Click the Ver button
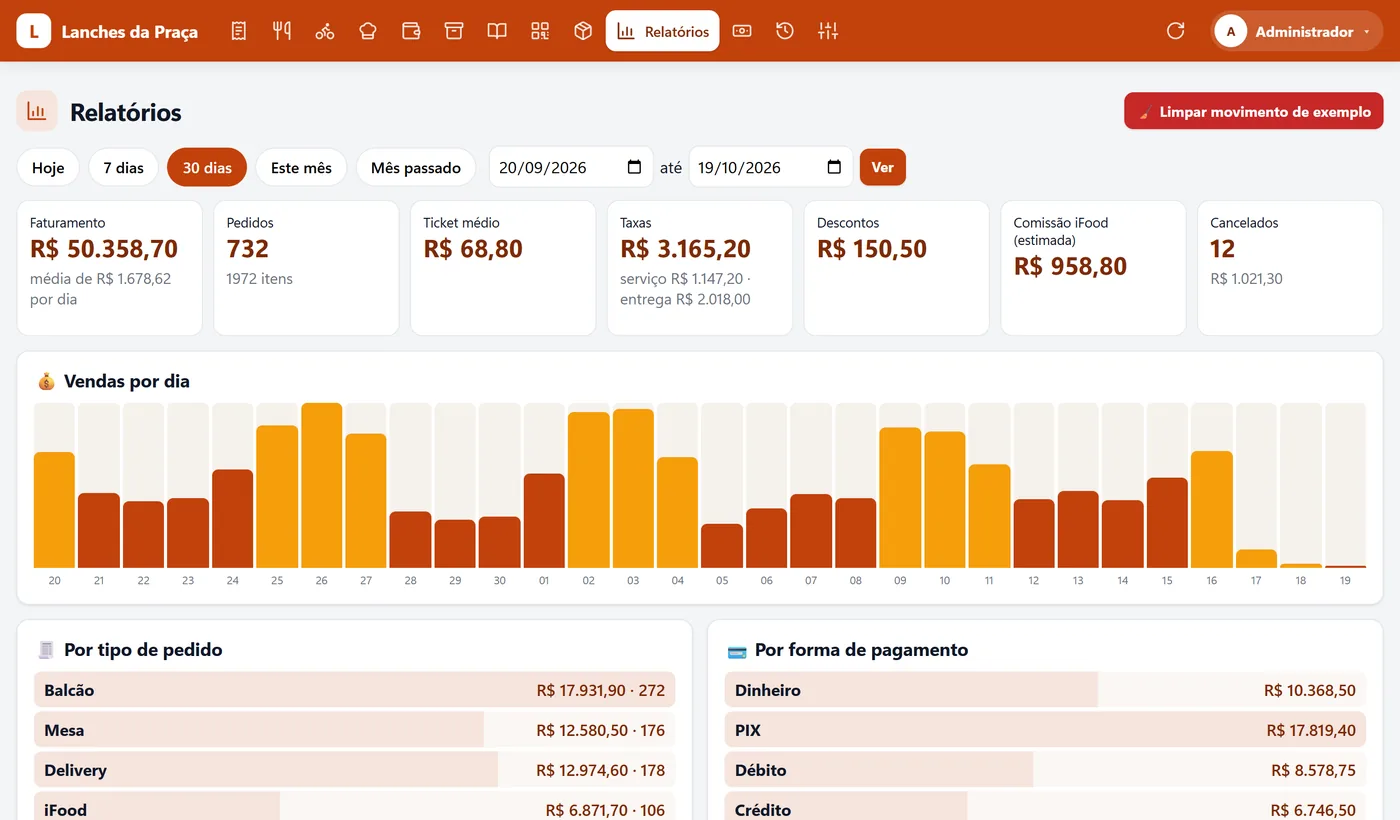Screen dimensions: 1400x820 pos(883,167)
